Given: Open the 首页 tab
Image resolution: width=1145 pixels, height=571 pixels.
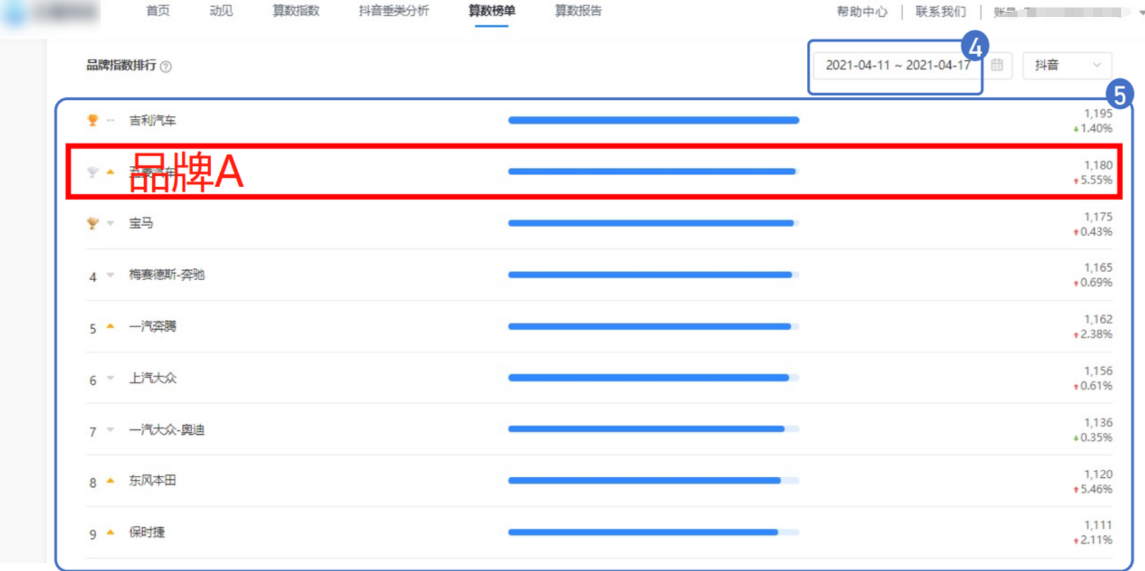Looking at the screenshot, I should click(158, 12).
